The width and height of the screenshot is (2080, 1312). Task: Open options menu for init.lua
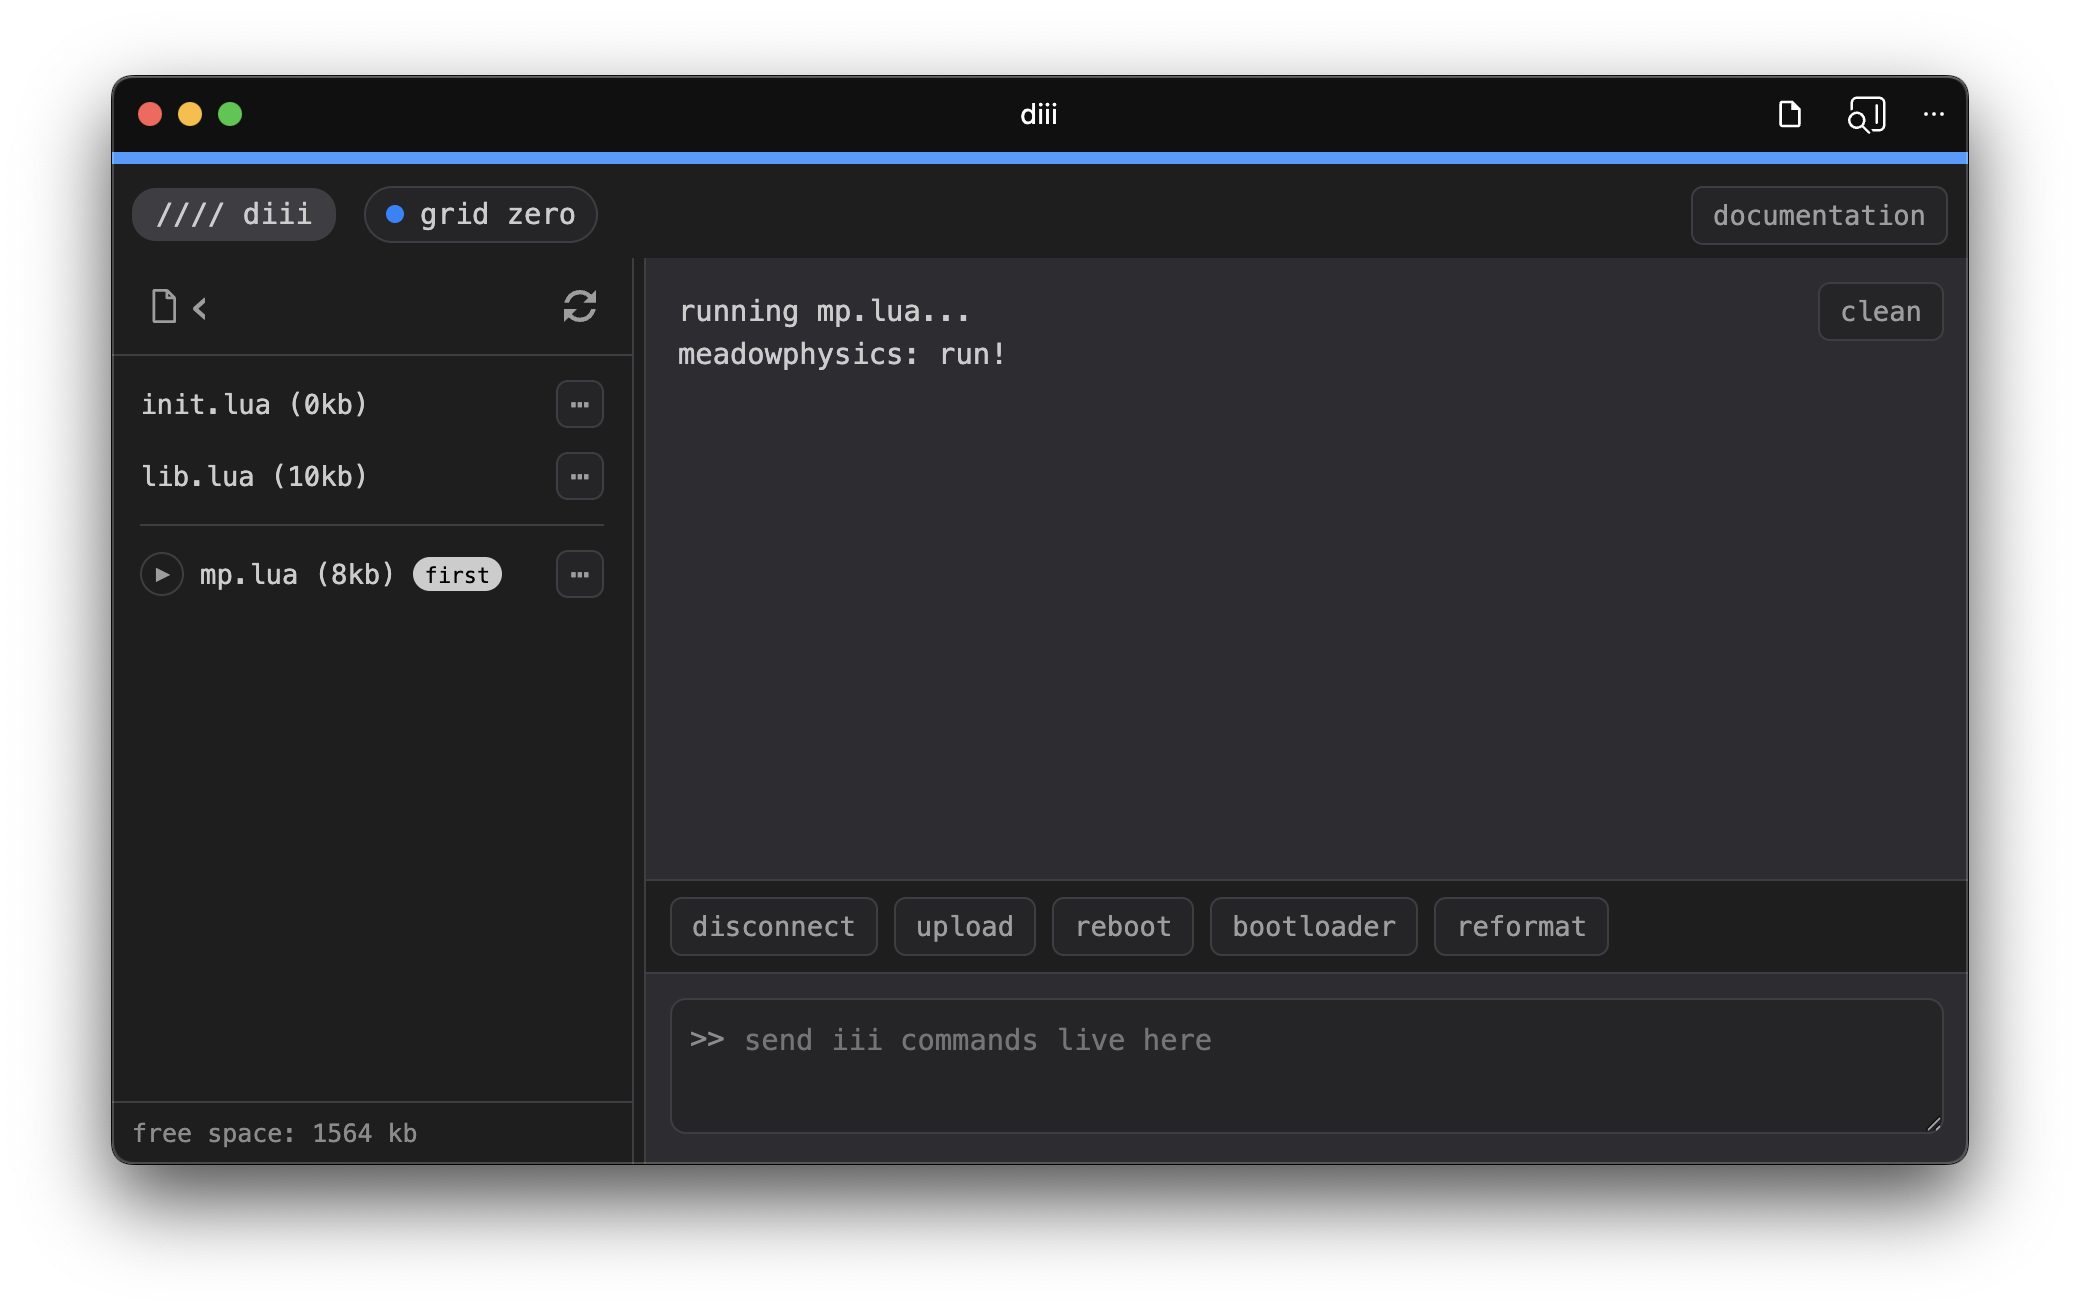click(x=580, y=404)
